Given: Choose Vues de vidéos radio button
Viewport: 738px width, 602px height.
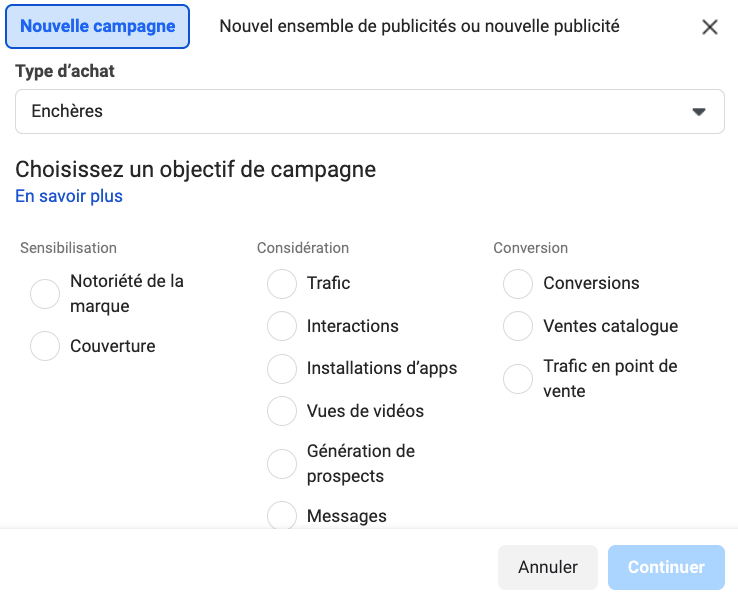Looking at the screenshot, I should point(282,411).
